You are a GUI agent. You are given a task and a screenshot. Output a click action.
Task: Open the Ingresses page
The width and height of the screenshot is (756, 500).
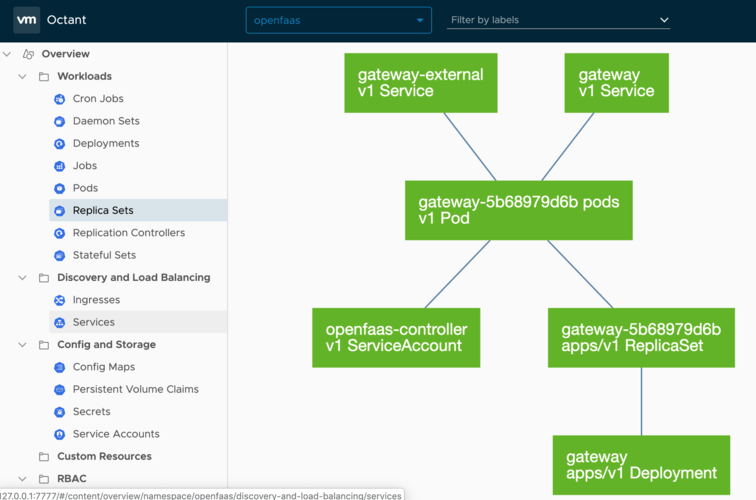point(96,300)
